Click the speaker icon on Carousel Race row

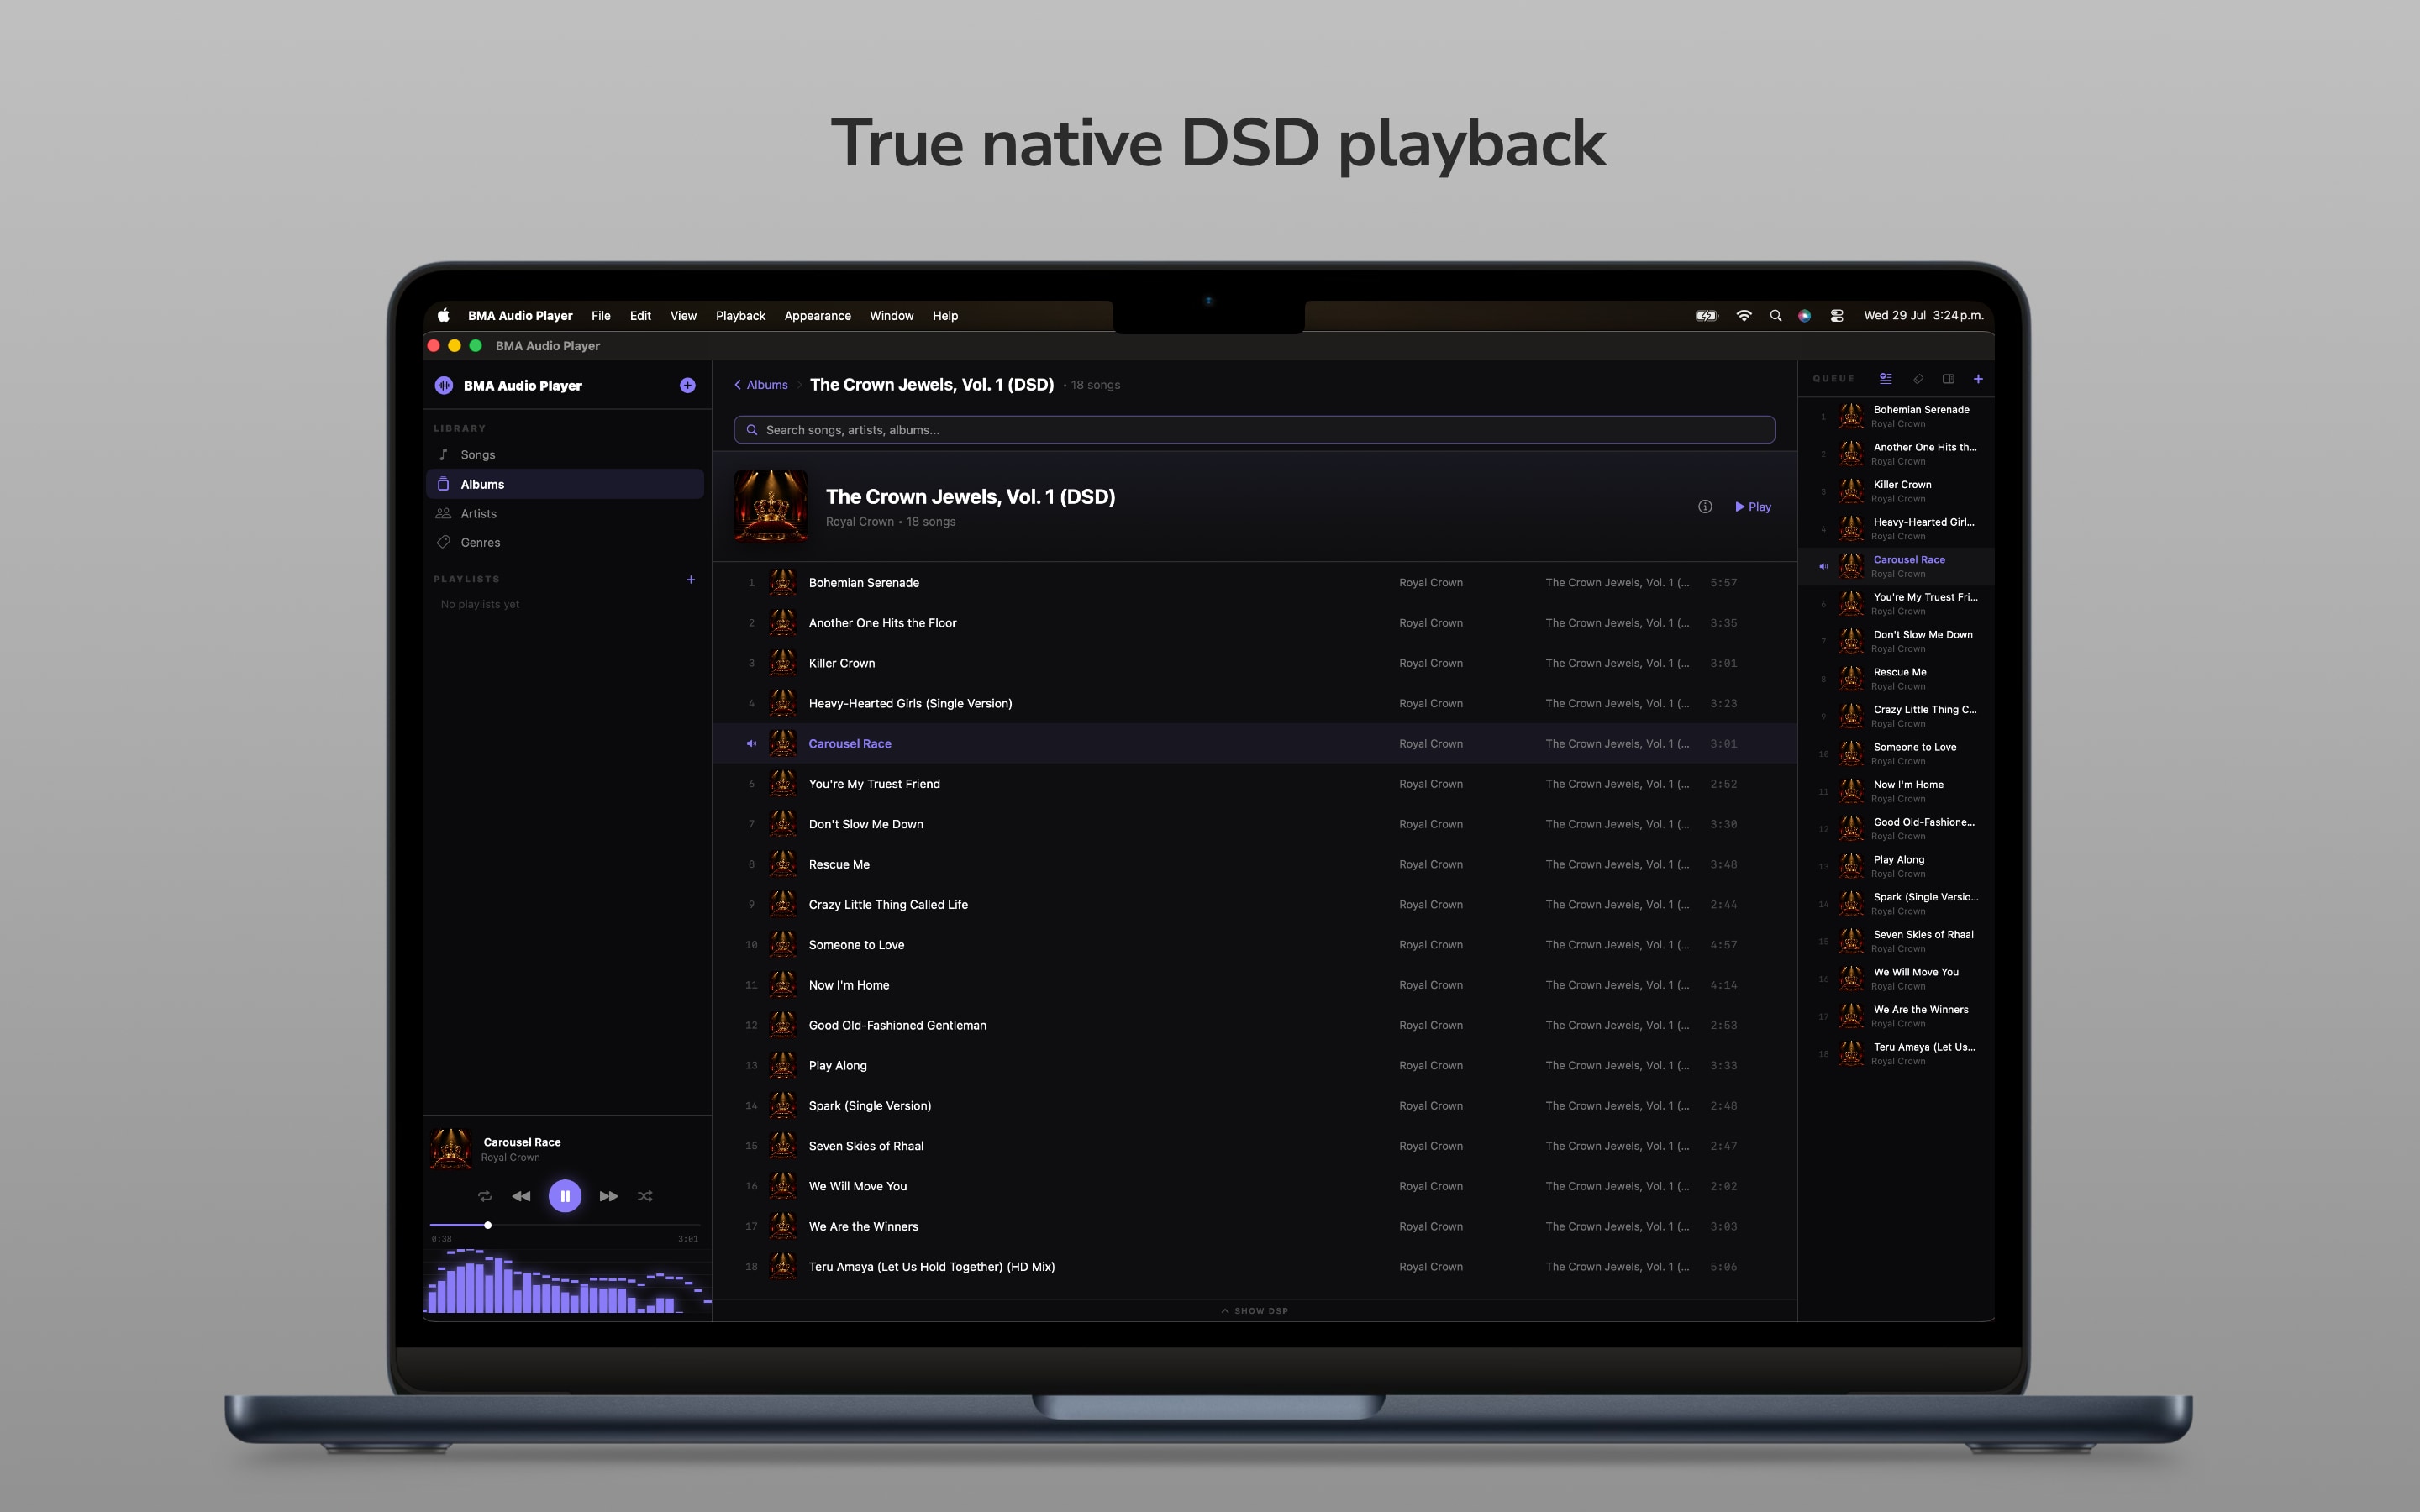click(x=751, y=744)
